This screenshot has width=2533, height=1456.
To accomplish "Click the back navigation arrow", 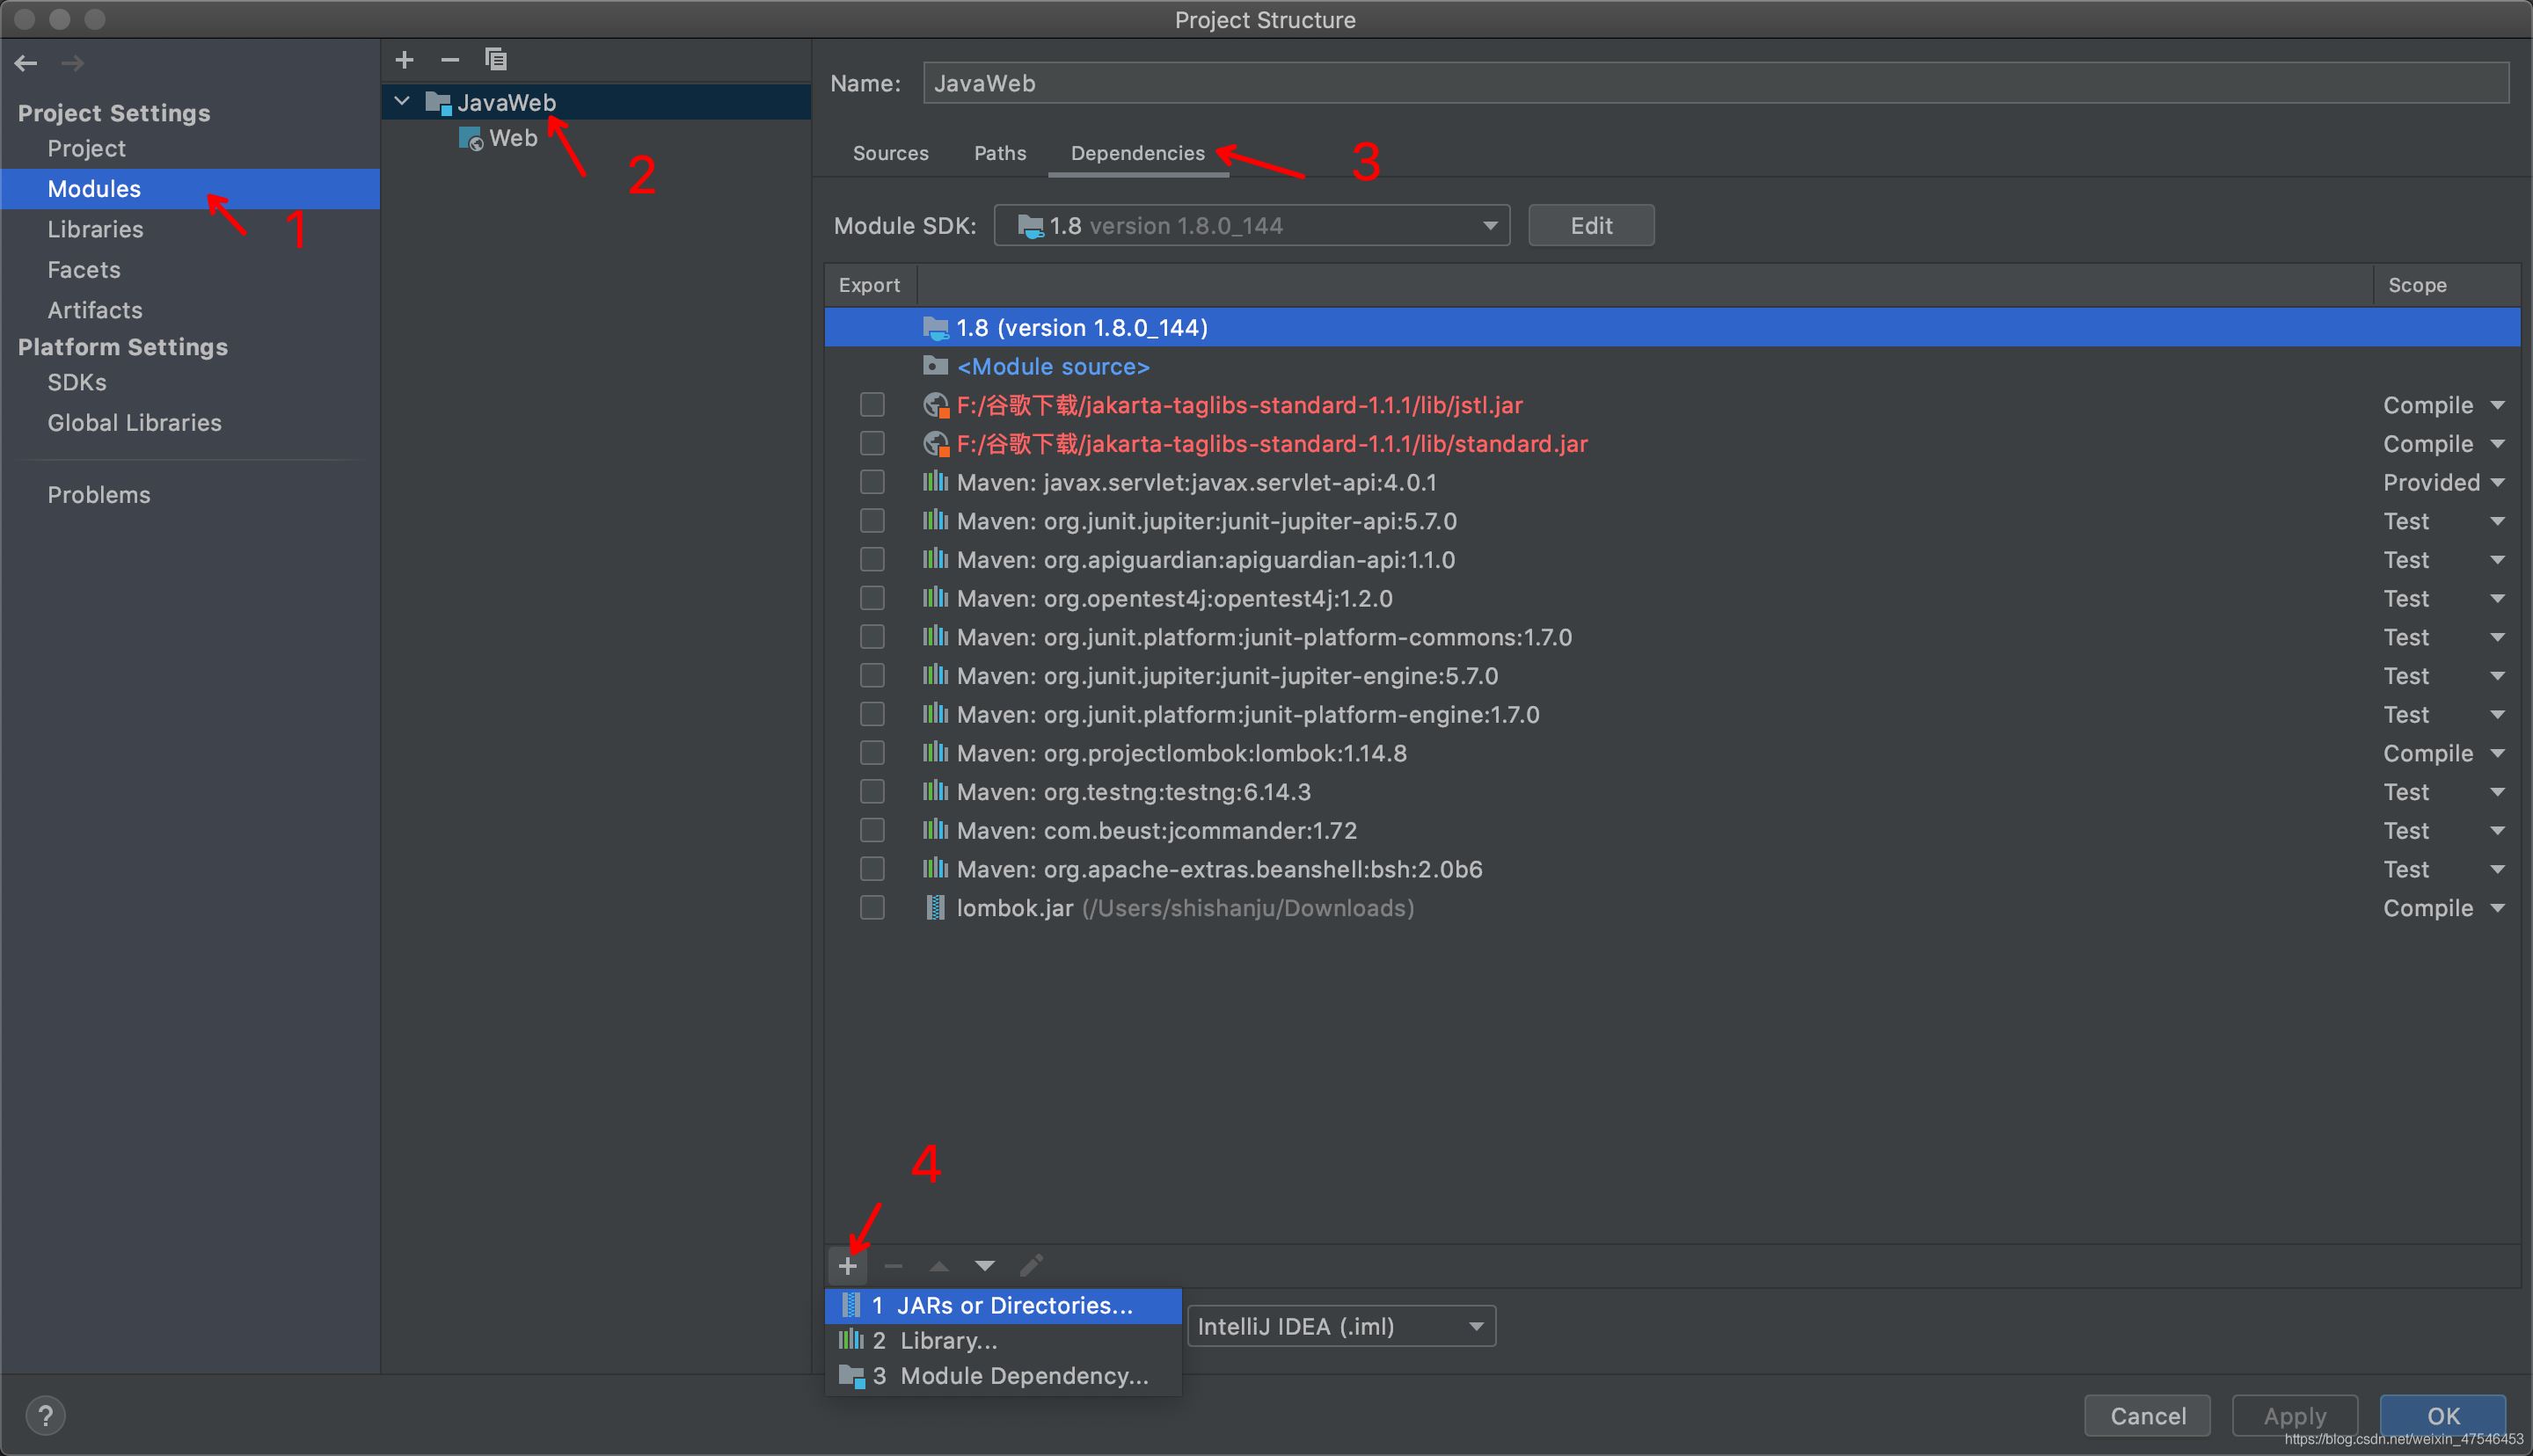I will click(25, 62).
